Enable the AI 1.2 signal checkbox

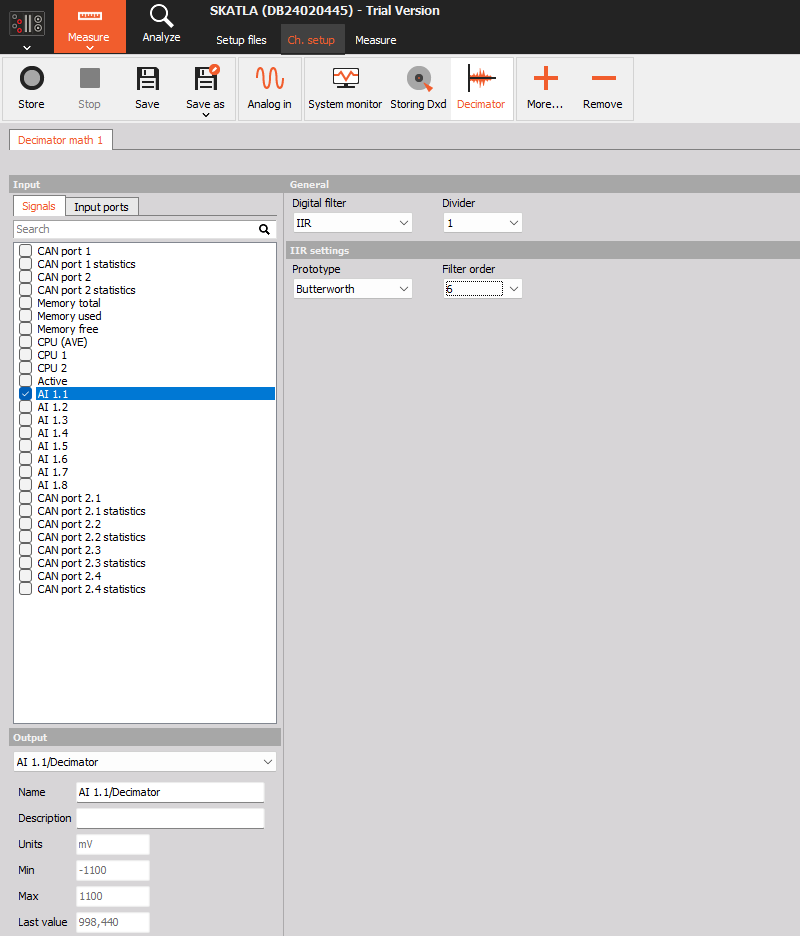tap(25, 407)
